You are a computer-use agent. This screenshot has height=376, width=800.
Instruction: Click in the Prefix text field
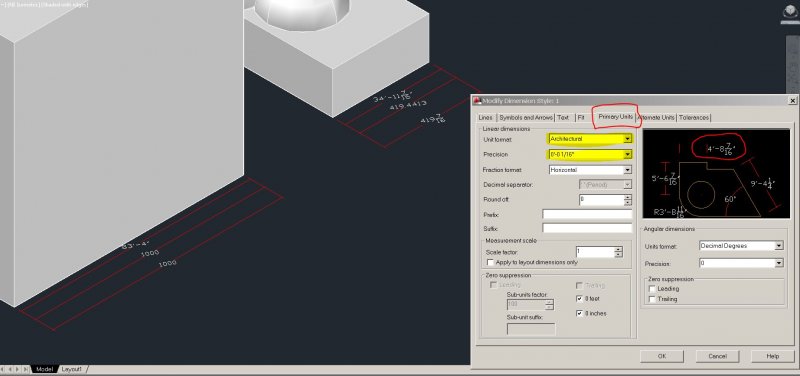(587, 214)
